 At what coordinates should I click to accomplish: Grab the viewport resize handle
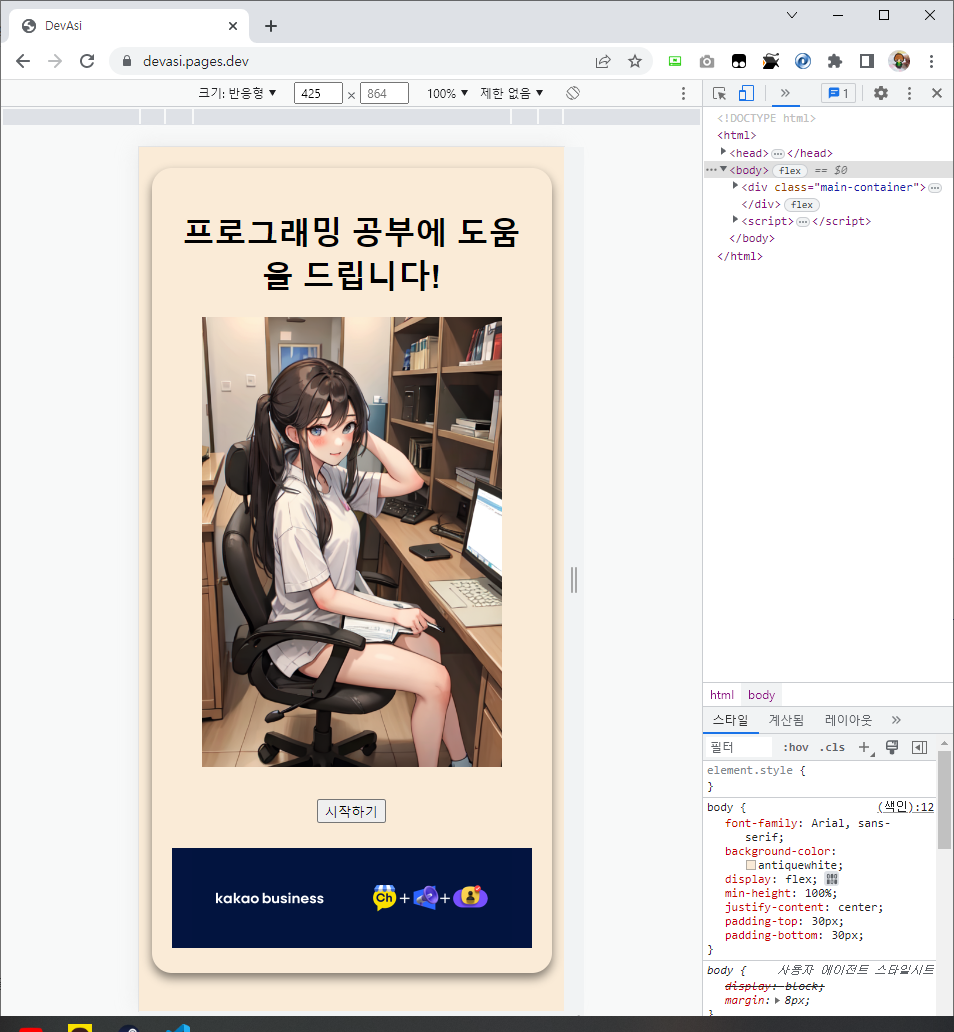[x=573, y=579]
